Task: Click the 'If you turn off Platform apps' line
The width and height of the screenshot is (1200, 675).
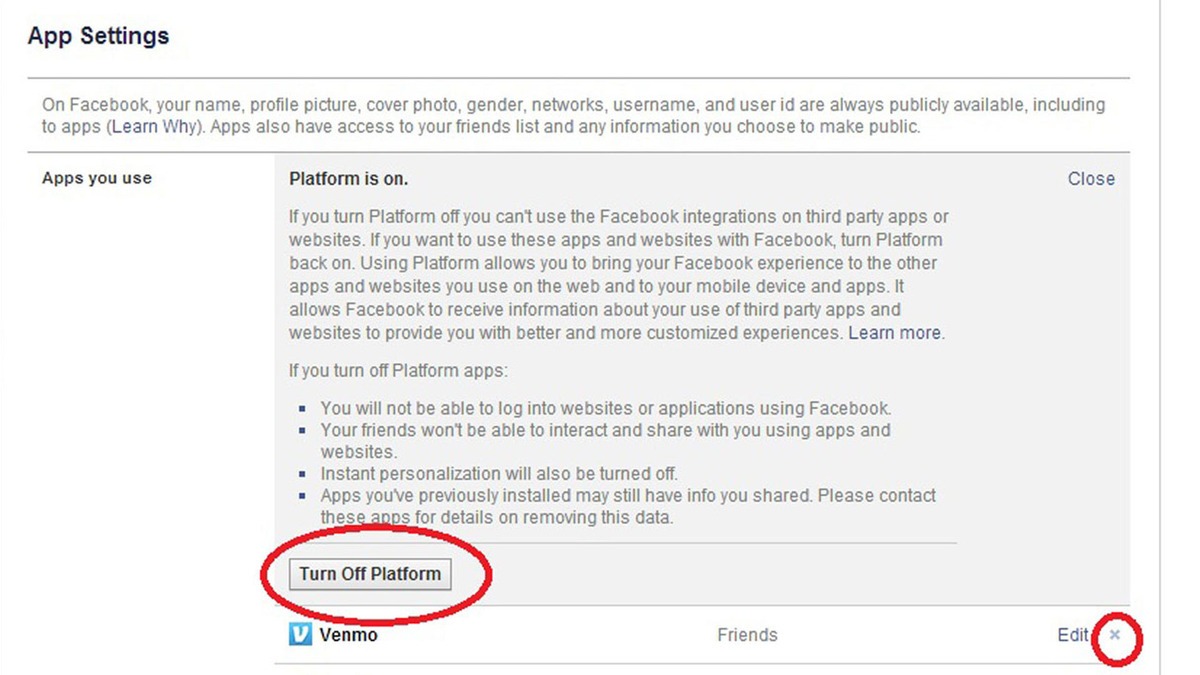Action: [x=398, y=370]
